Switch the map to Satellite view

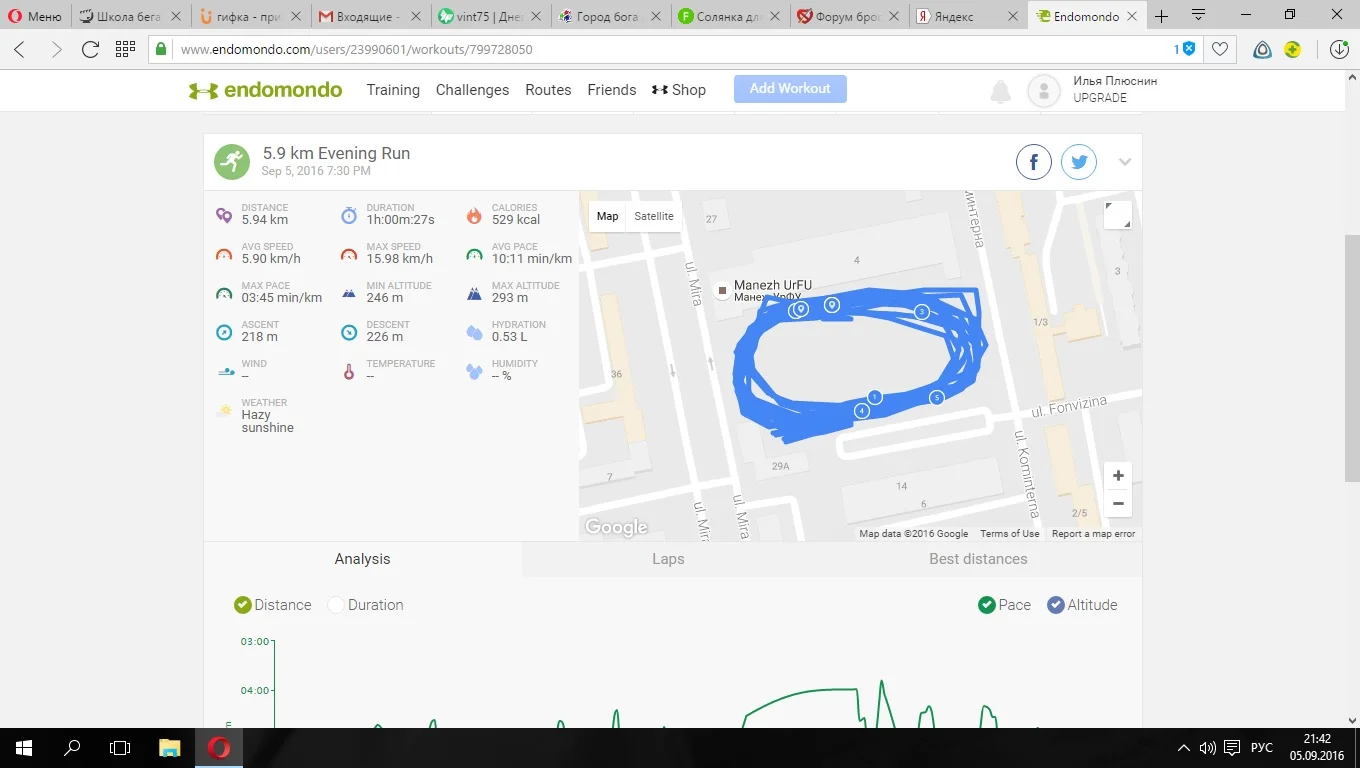(654, 216)
